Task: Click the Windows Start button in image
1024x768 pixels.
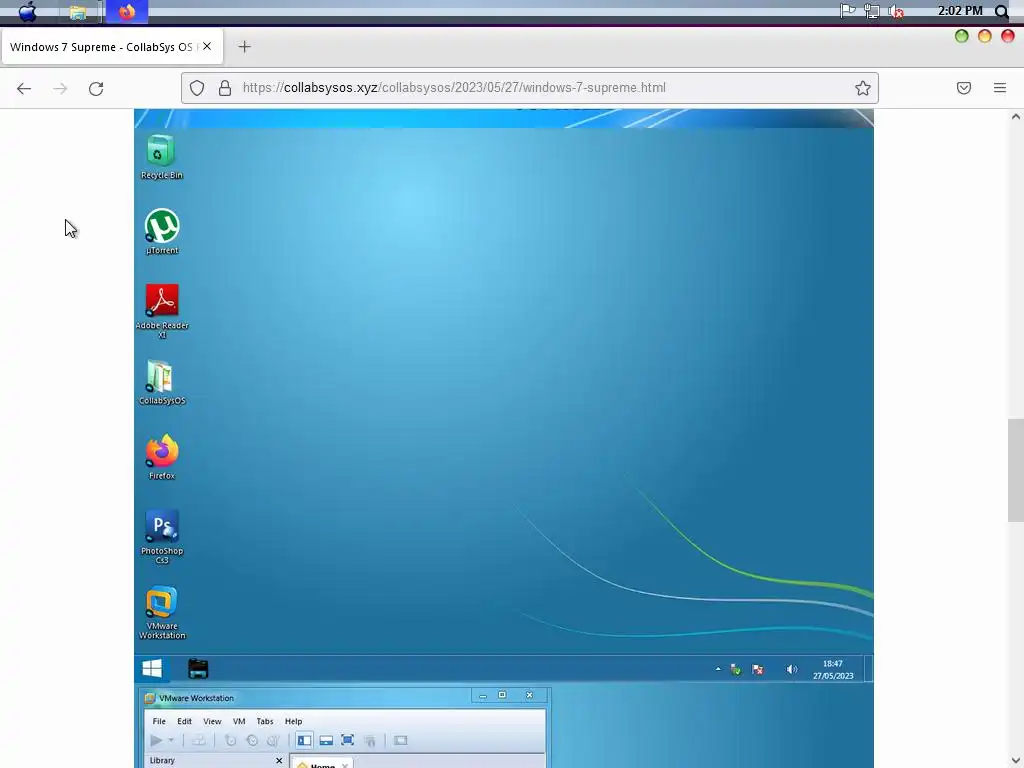Action: 152,668
